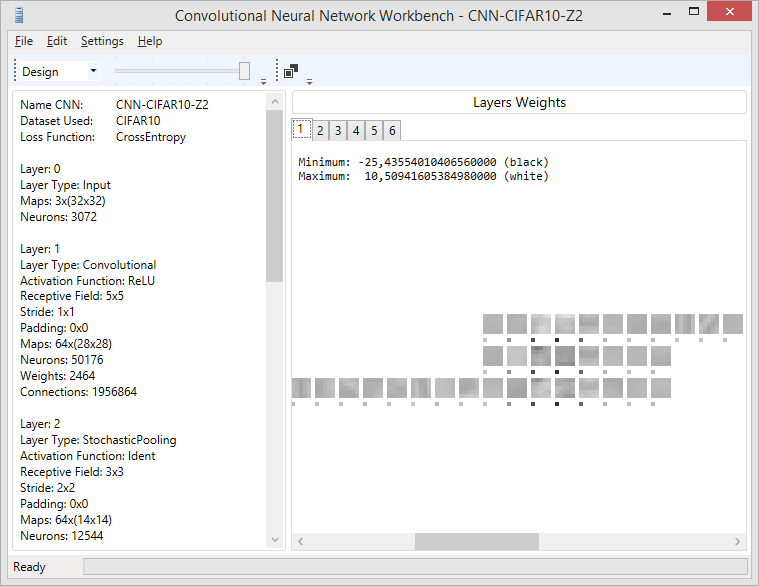Screen dimensions: 759x586
Task: Click 'Maps: 64x(28x28)' text
Action: coord(66,344)
